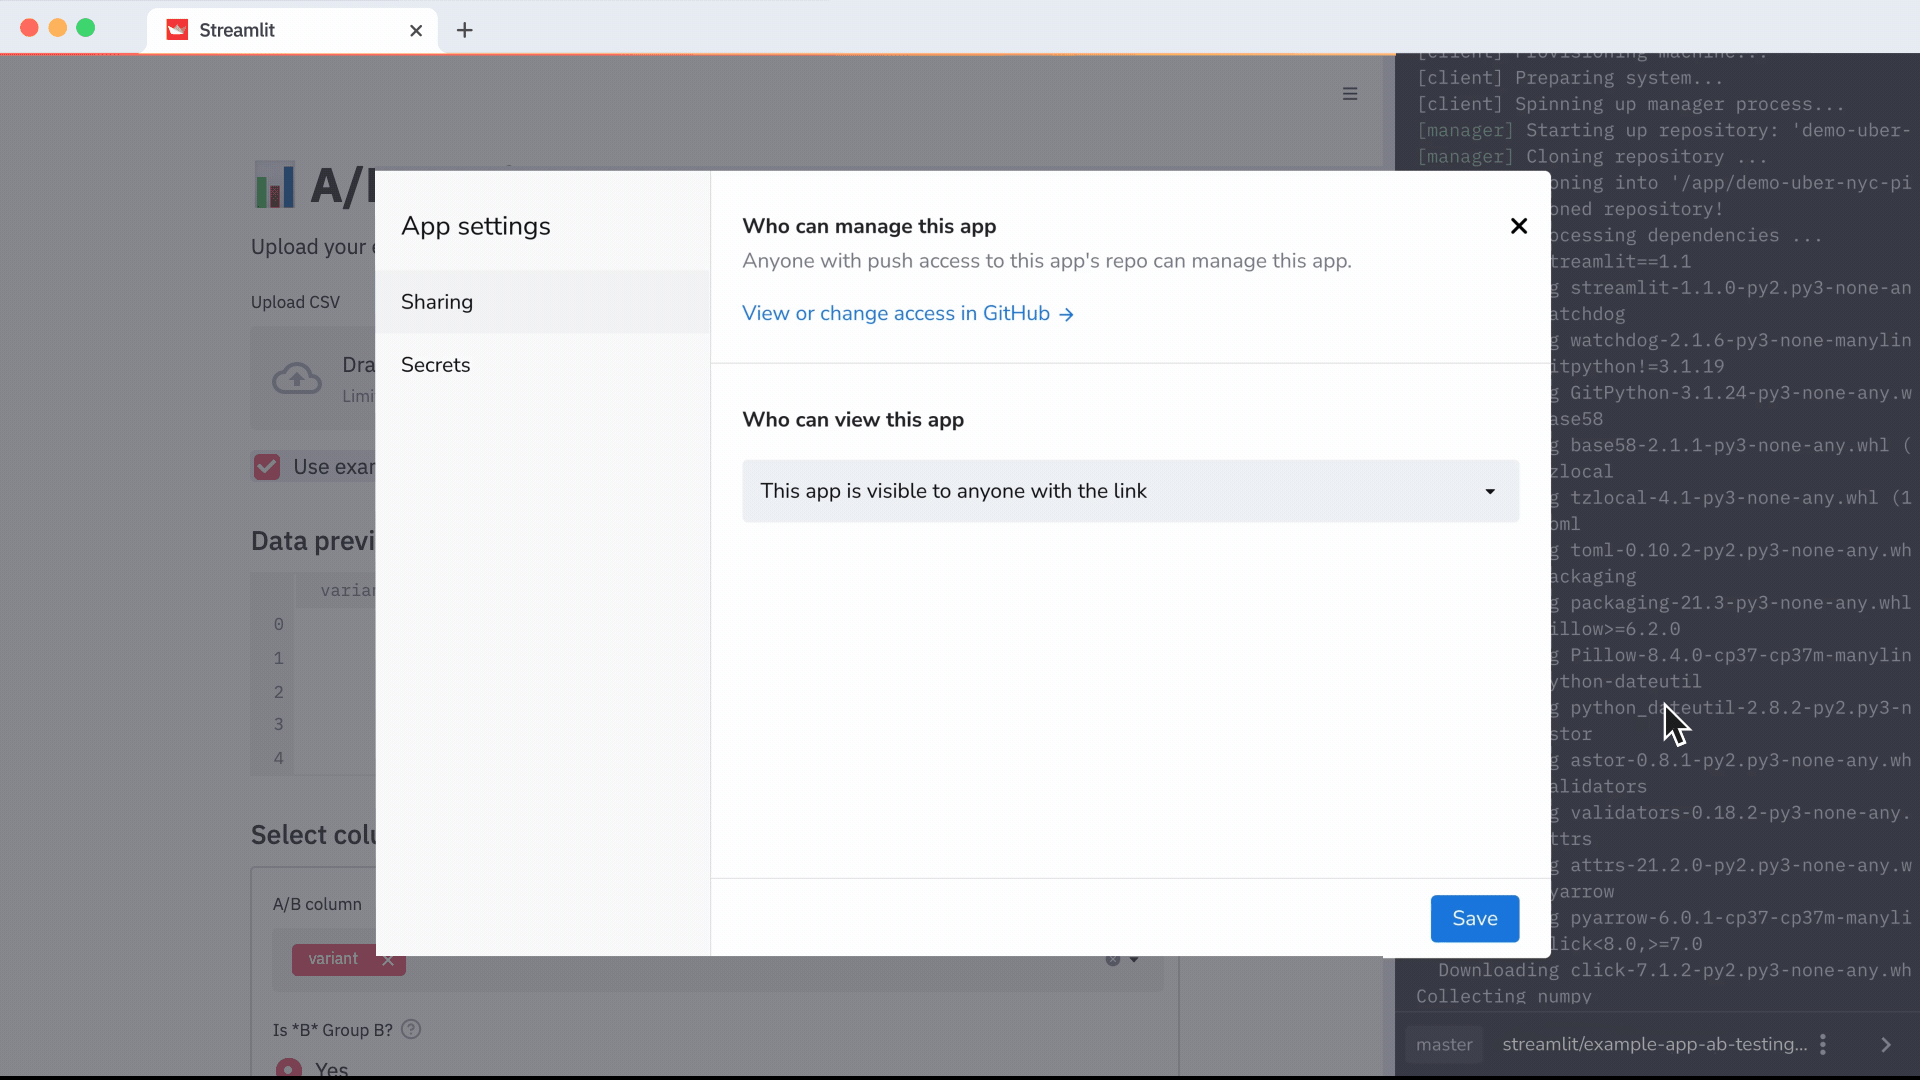
Task: Open the repository kebab menu
Action: click(x=1825, y=1044)
